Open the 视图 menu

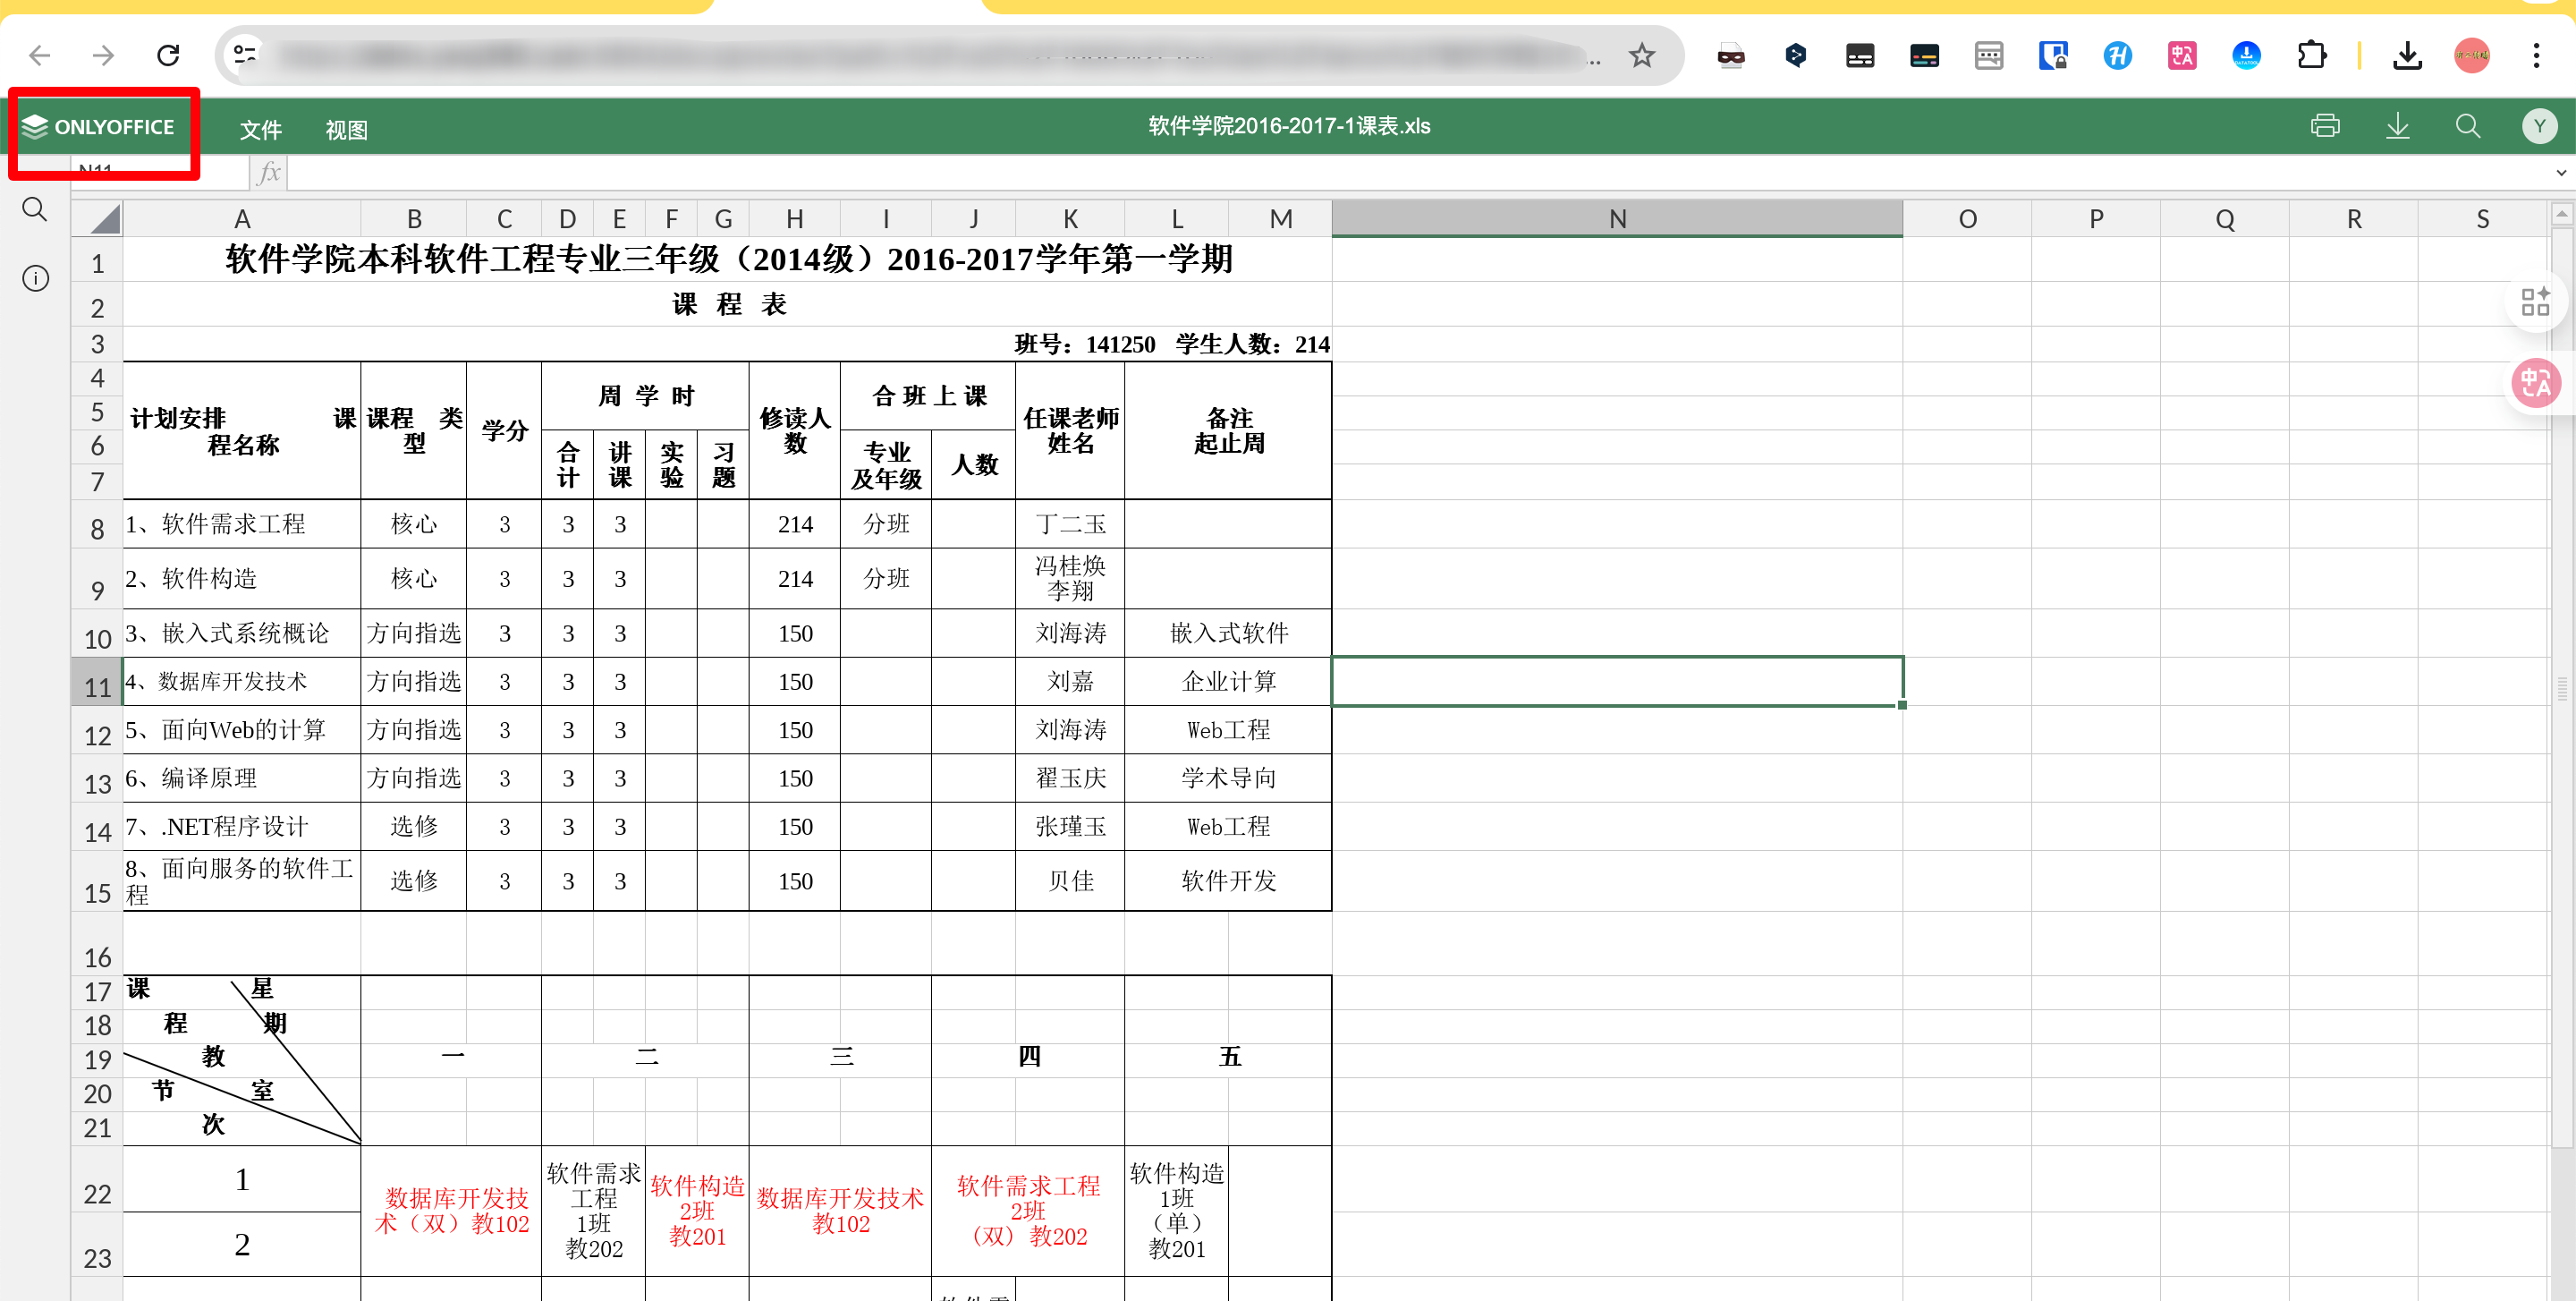(346, 130)
